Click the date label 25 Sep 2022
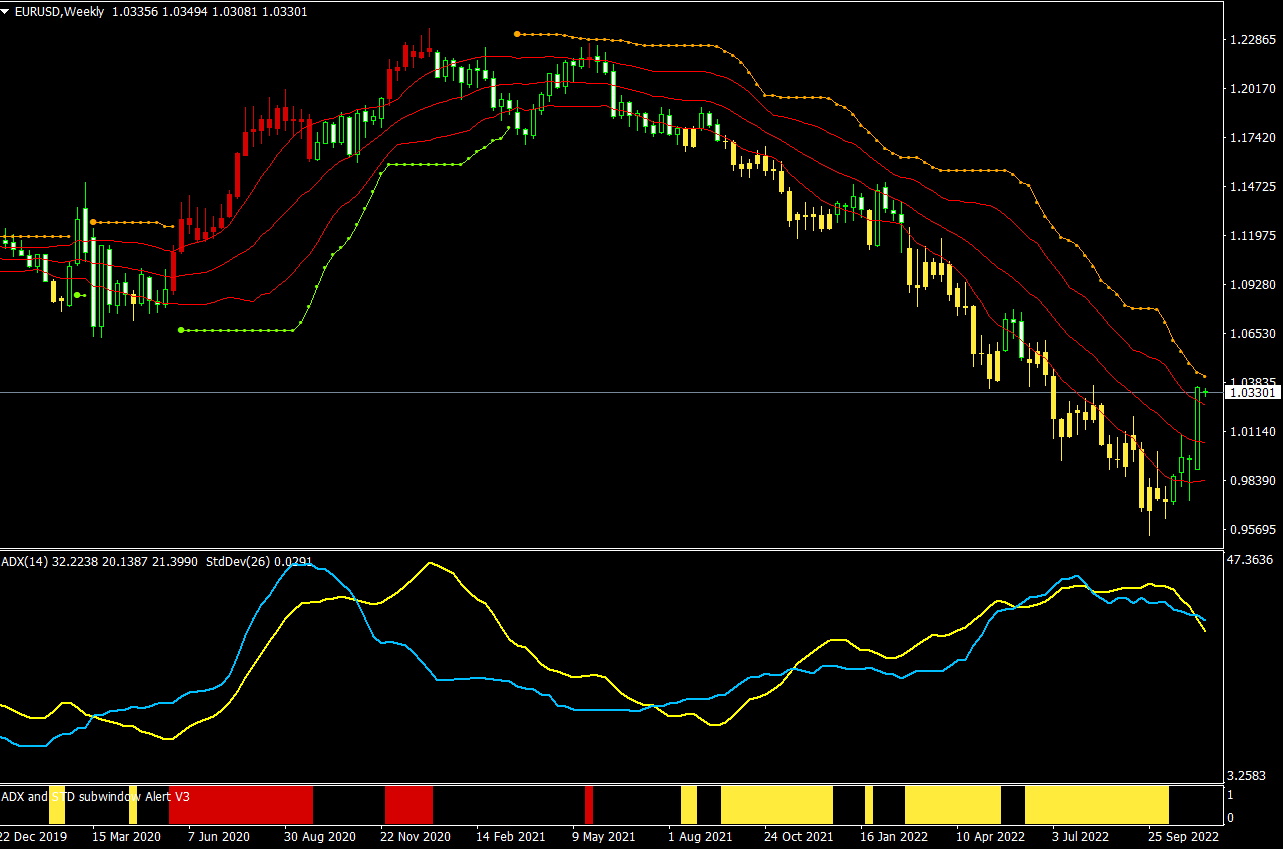Screen dimensions: 1283x849 tap(1183, 836)
